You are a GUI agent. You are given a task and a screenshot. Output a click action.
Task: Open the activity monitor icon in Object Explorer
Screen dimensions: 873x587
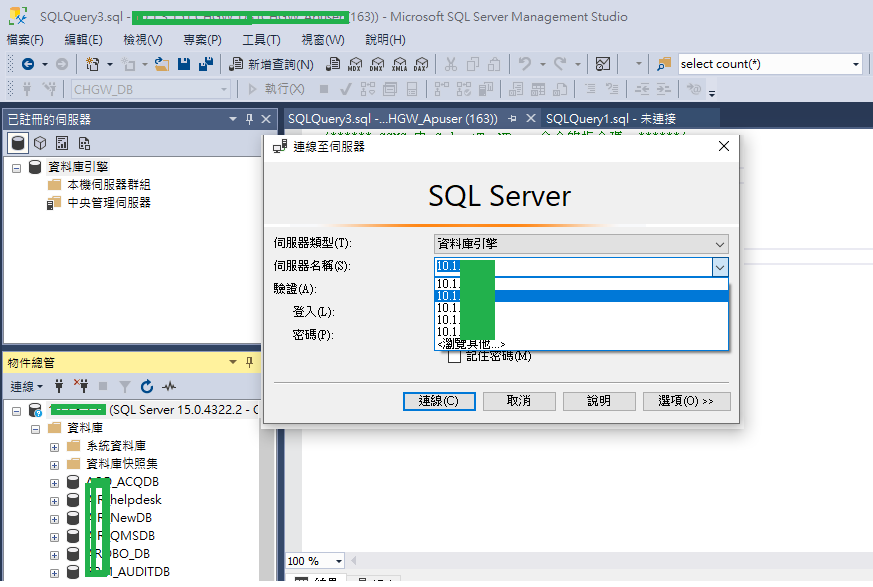click(x=169, y=386)
